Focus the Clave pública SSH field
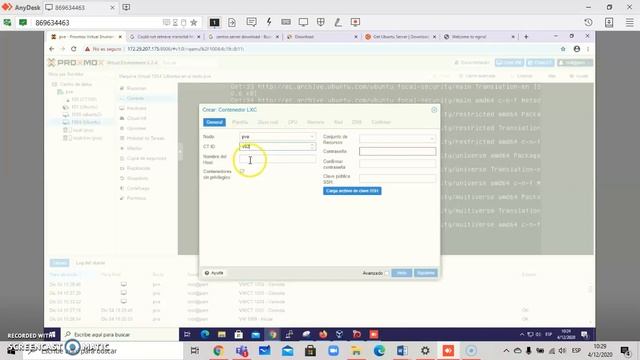Screen dimensions: 640x360 (x=397, y=178)
